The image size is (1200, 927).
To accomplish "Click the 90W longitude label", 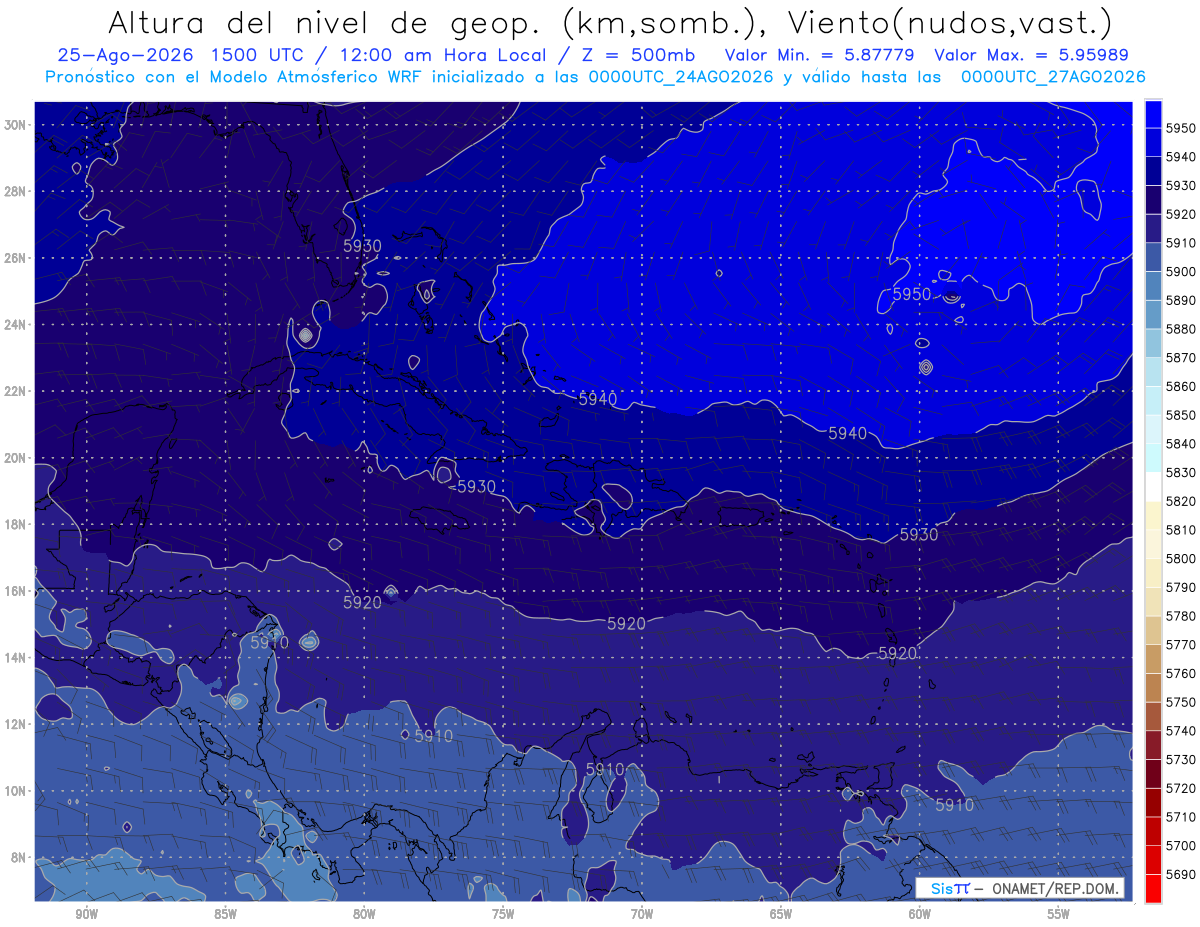I will (86, 914).
